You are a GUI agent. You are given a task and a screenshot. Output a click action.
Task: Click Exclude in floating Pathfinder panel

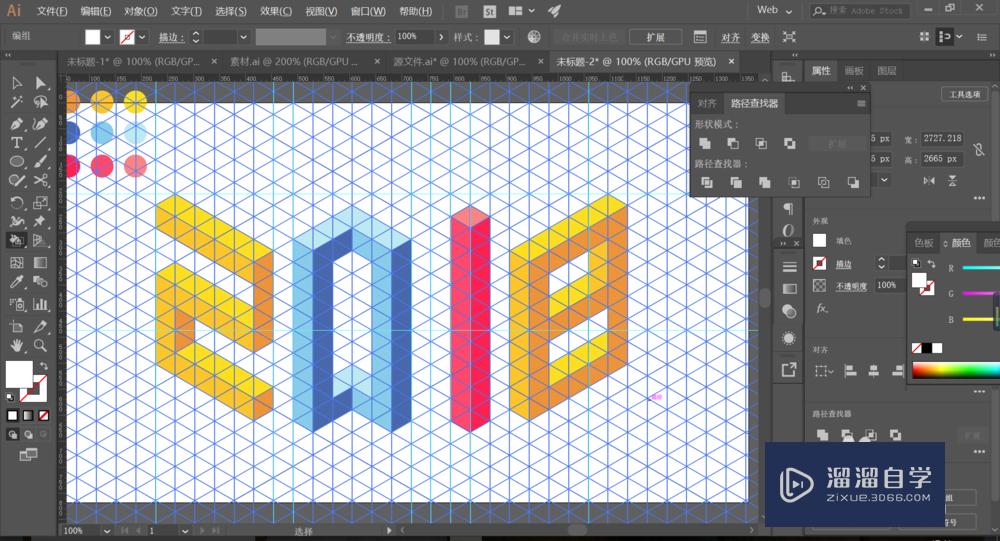790,144
